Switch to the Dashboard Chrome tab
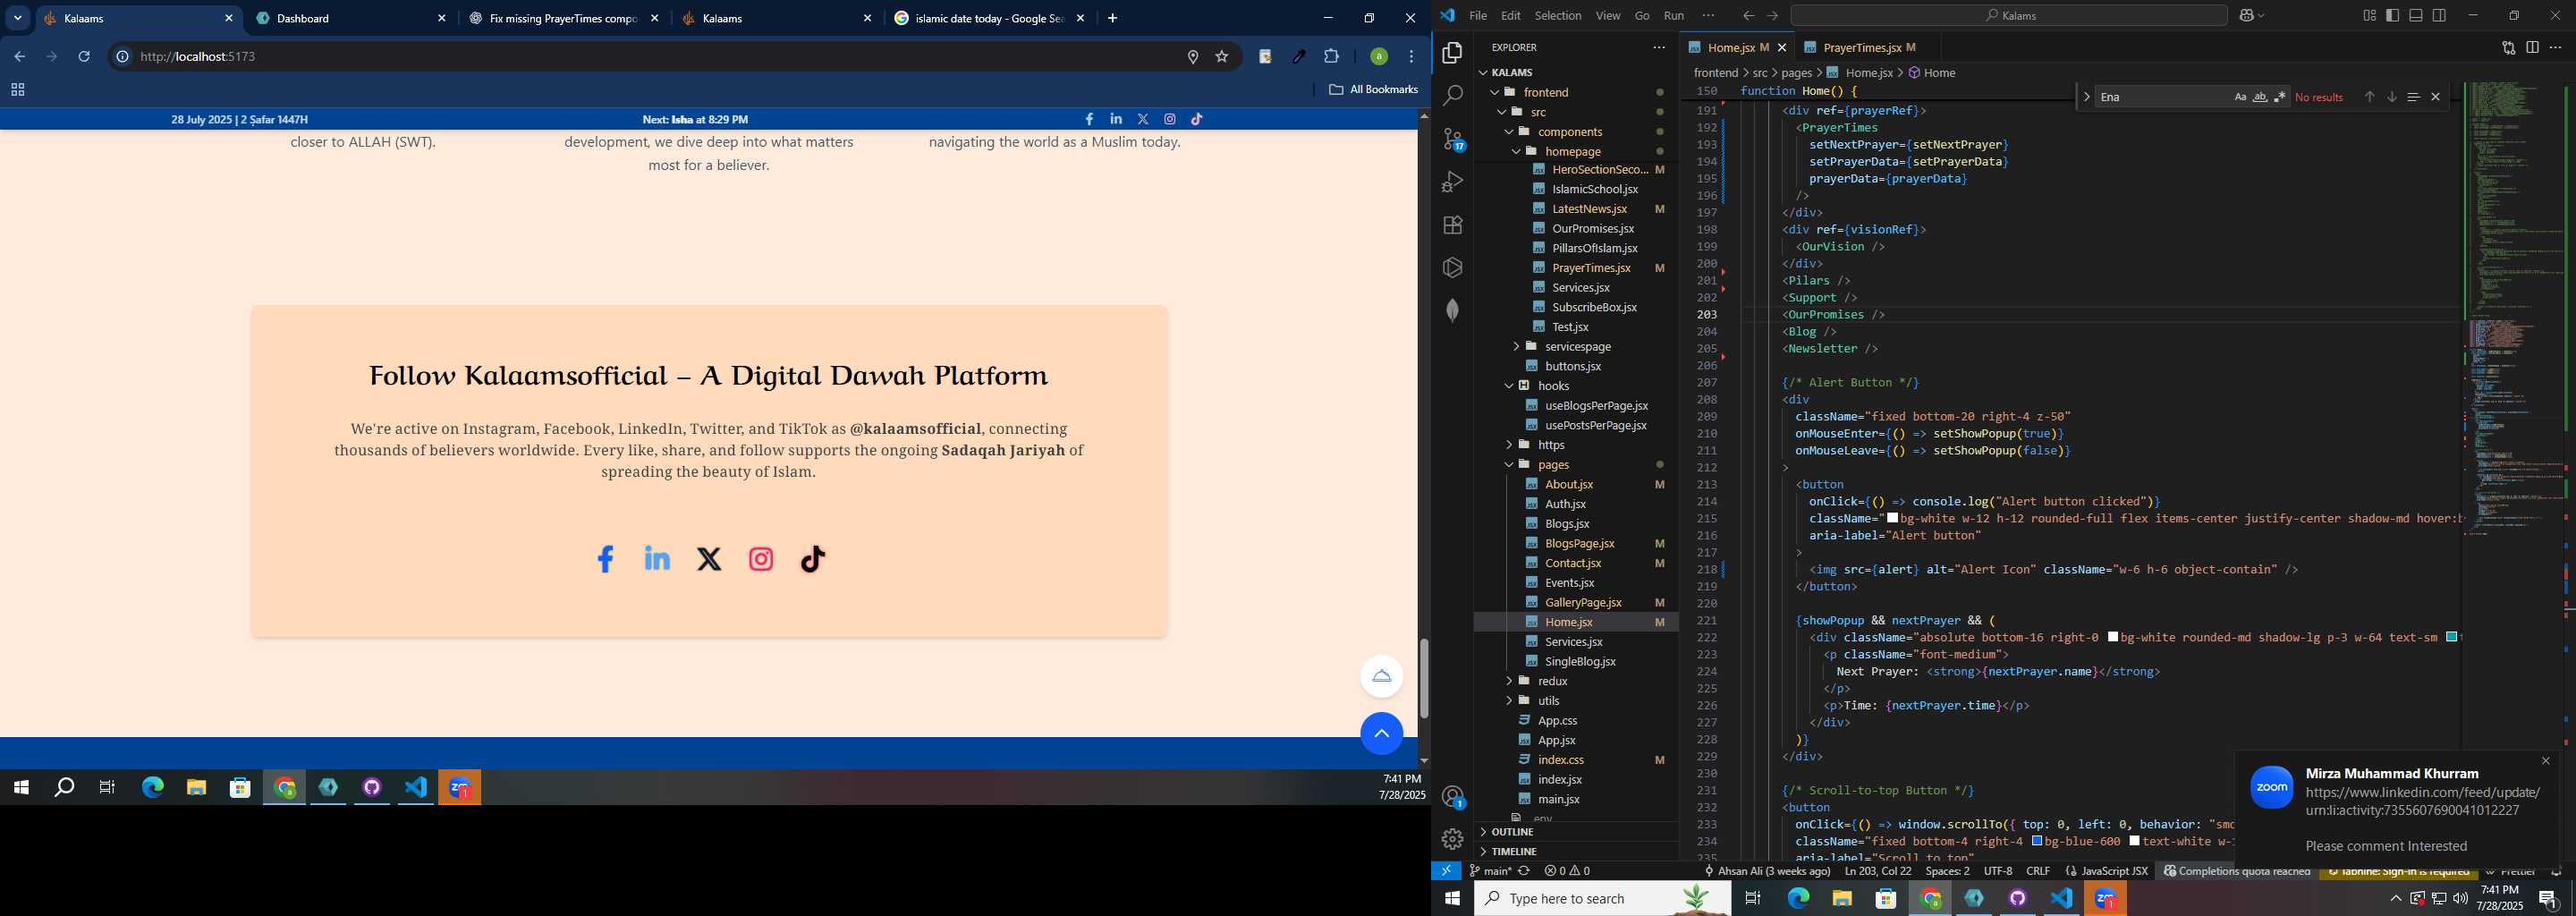This screenshot has height=916, width=2576. point(348,18)
